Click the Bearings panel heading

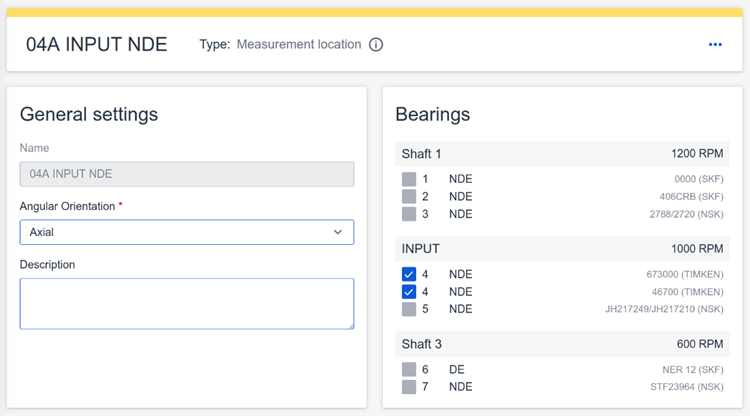click(433, 114)
